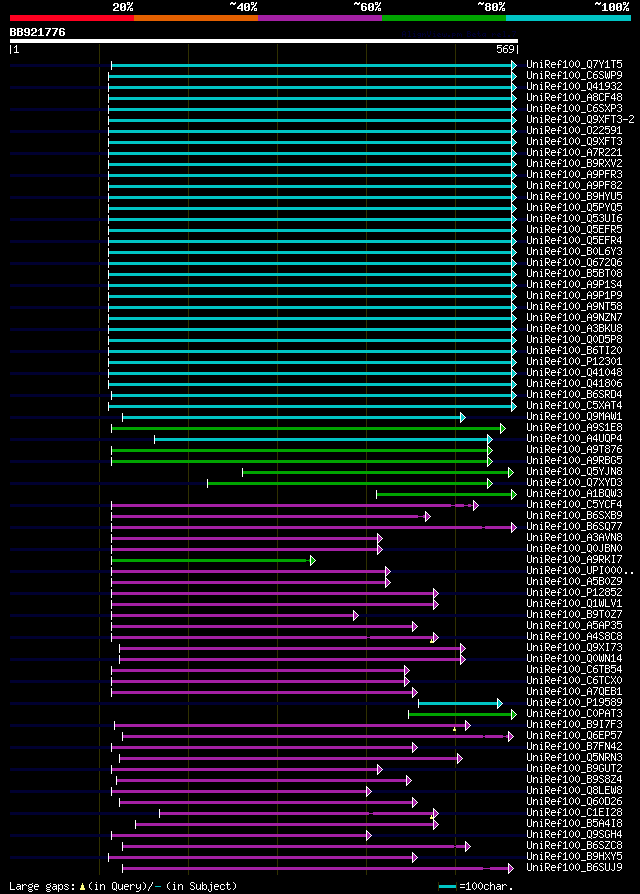
Task: Select the UniRef100_A3BKU8 label
Action: coord(574,329)
